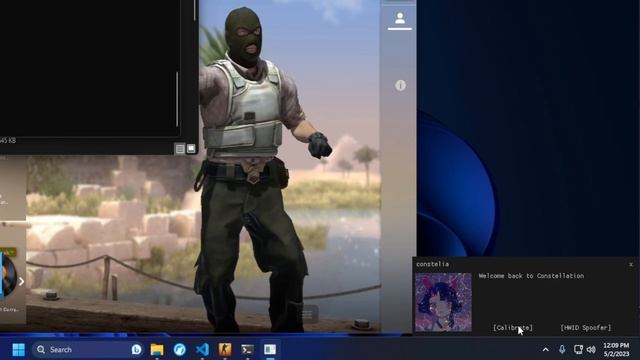Open the blue round browser icon in taskbar
Screen dimensions: 640x360
tap(180, 349)
